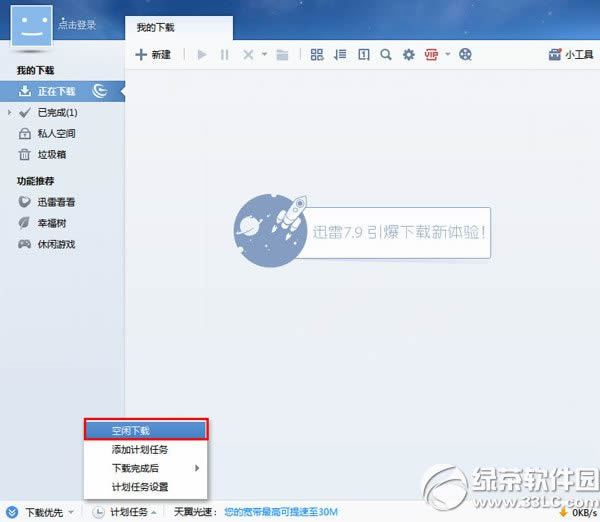Image resolution: width=600 pixels, height=522 pixels.
Task: Open the download folder icon
Action: tap(282, 55)
